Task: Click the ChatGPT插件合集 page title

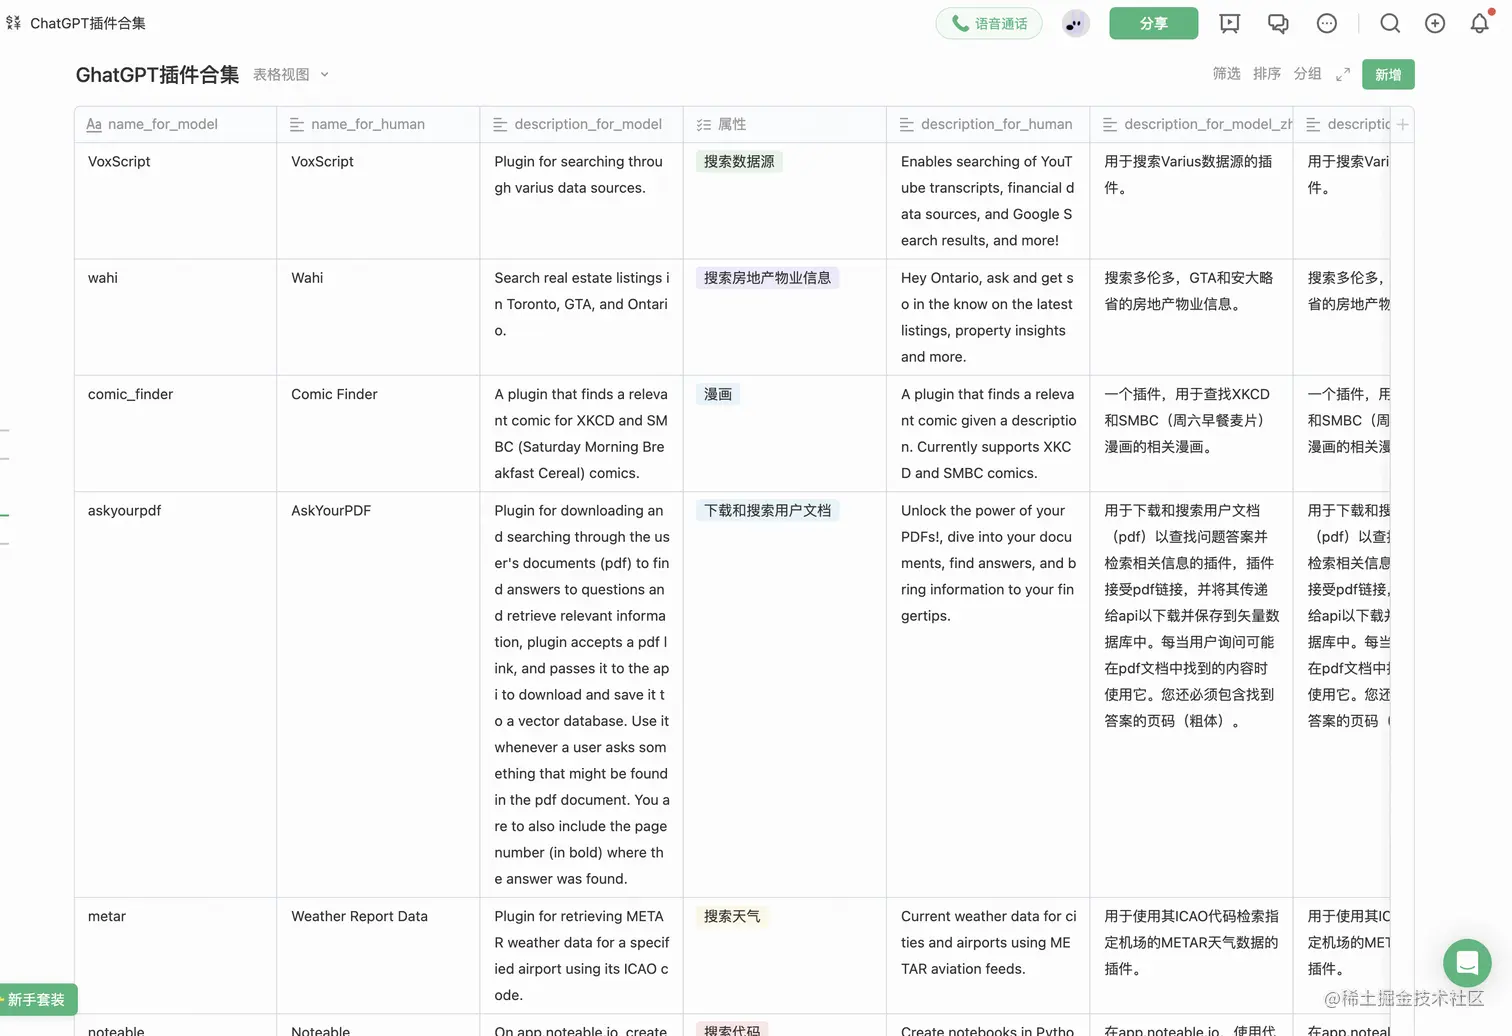Action: click(157, 74)
